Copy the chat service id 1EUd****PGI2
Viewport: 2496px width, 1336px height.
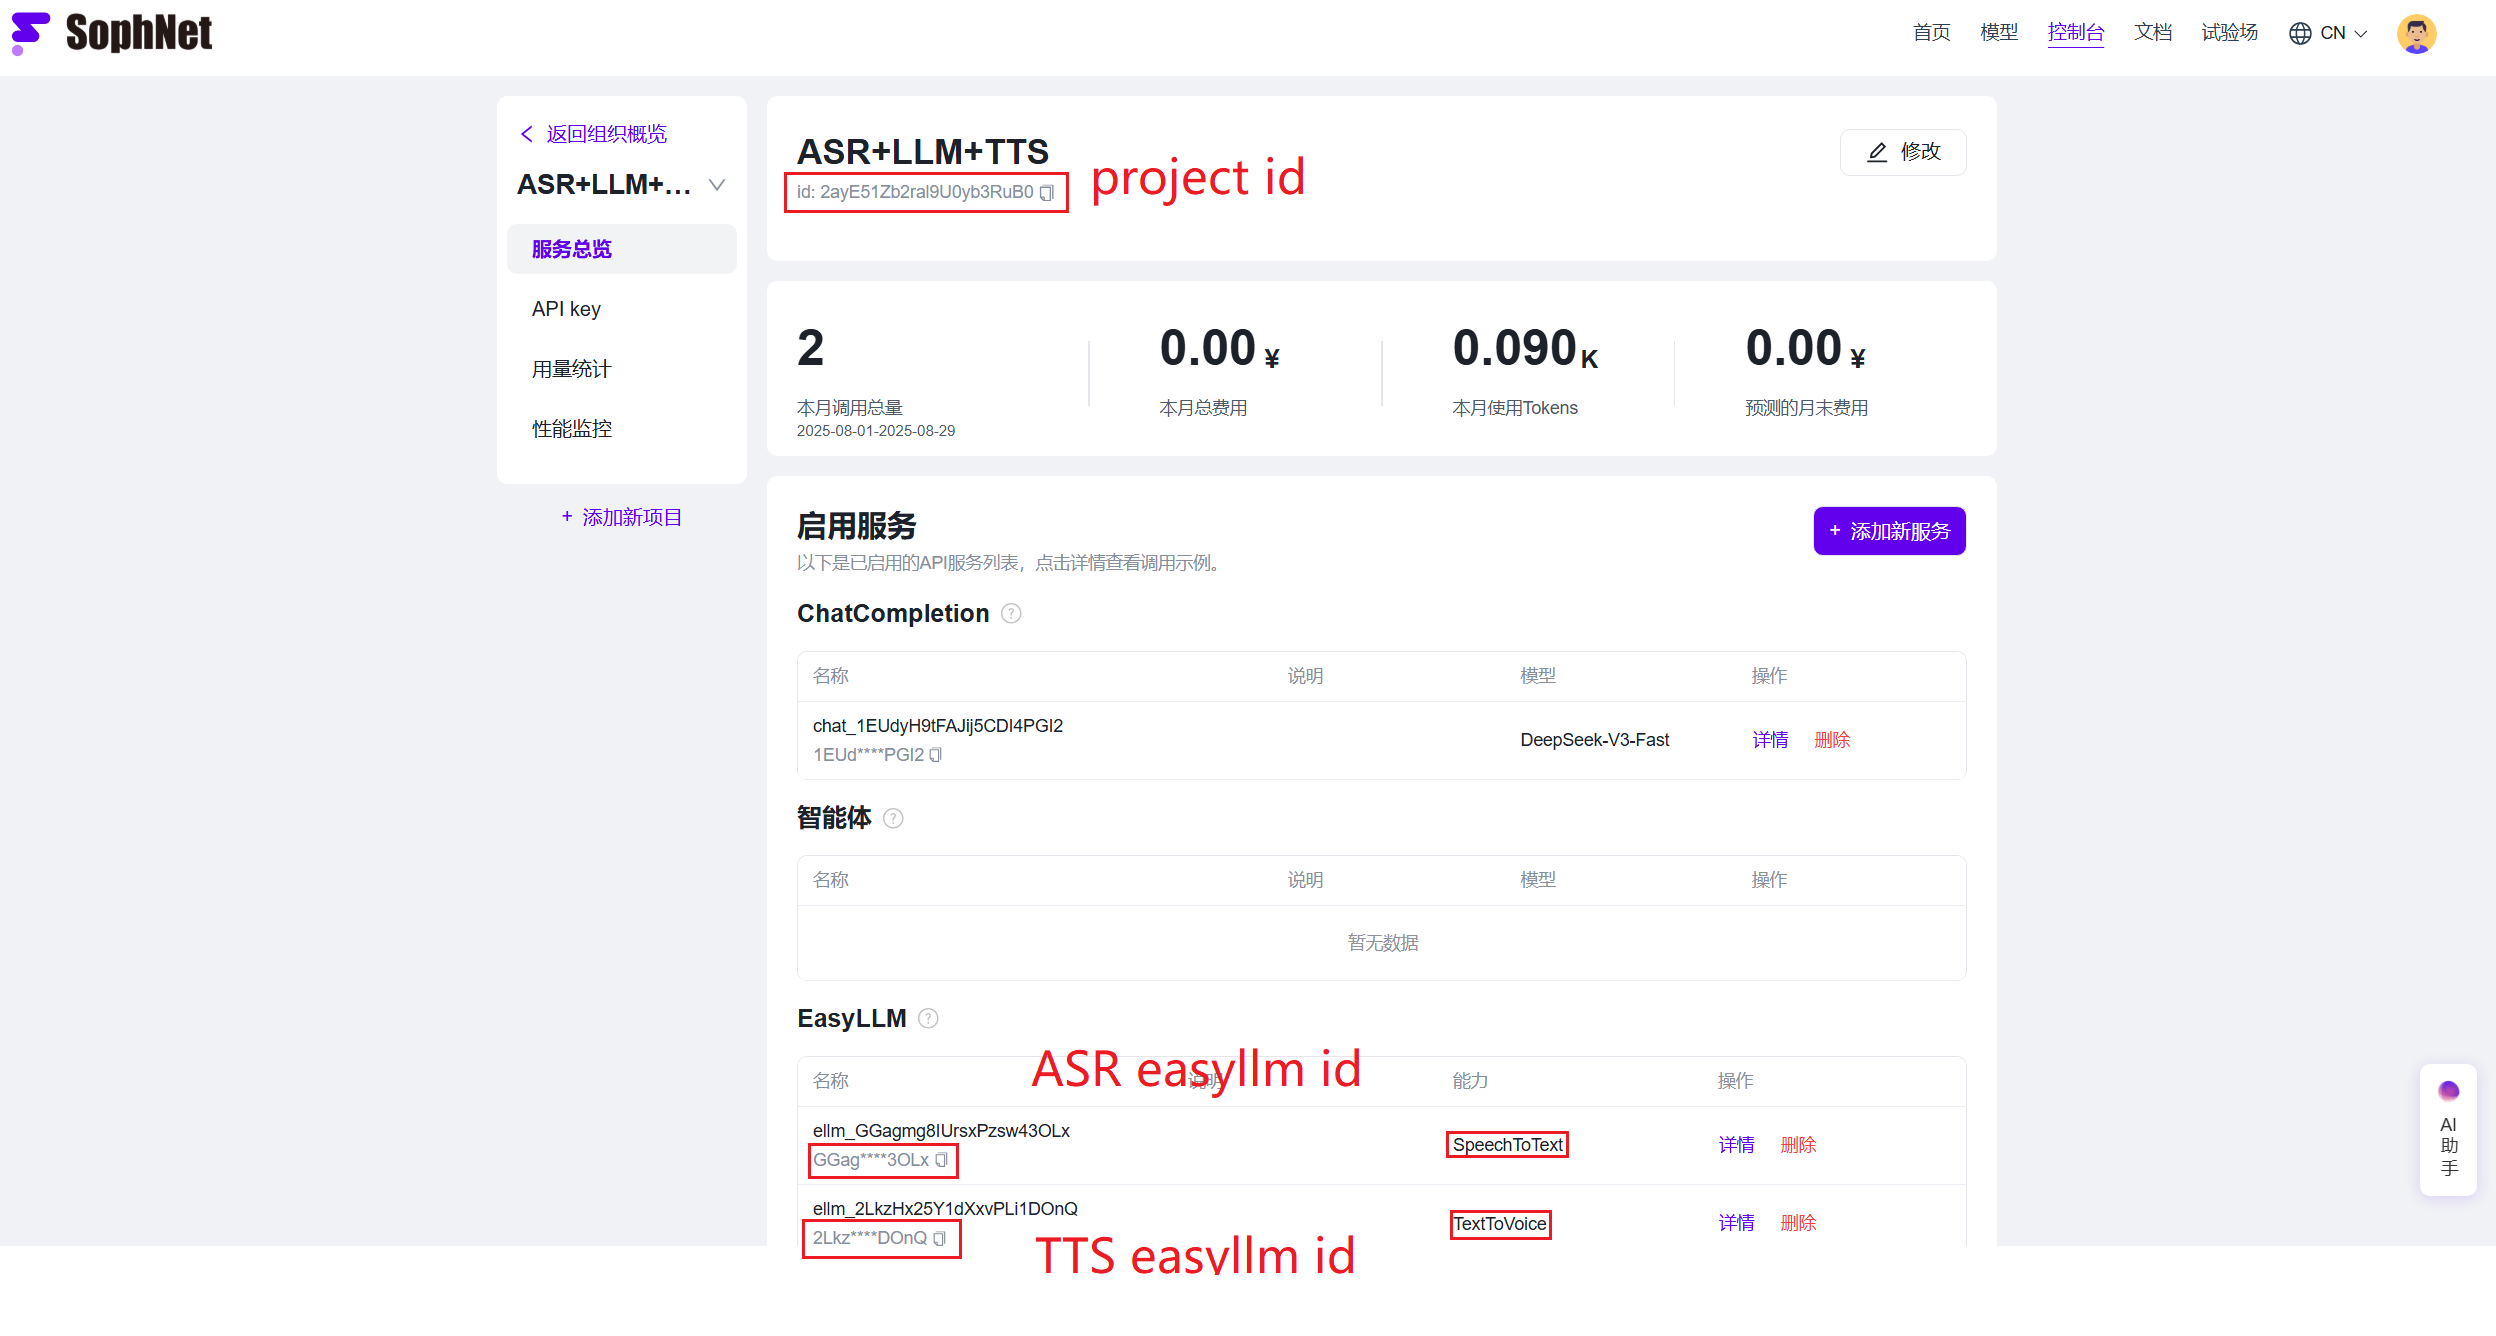(936, 755)
